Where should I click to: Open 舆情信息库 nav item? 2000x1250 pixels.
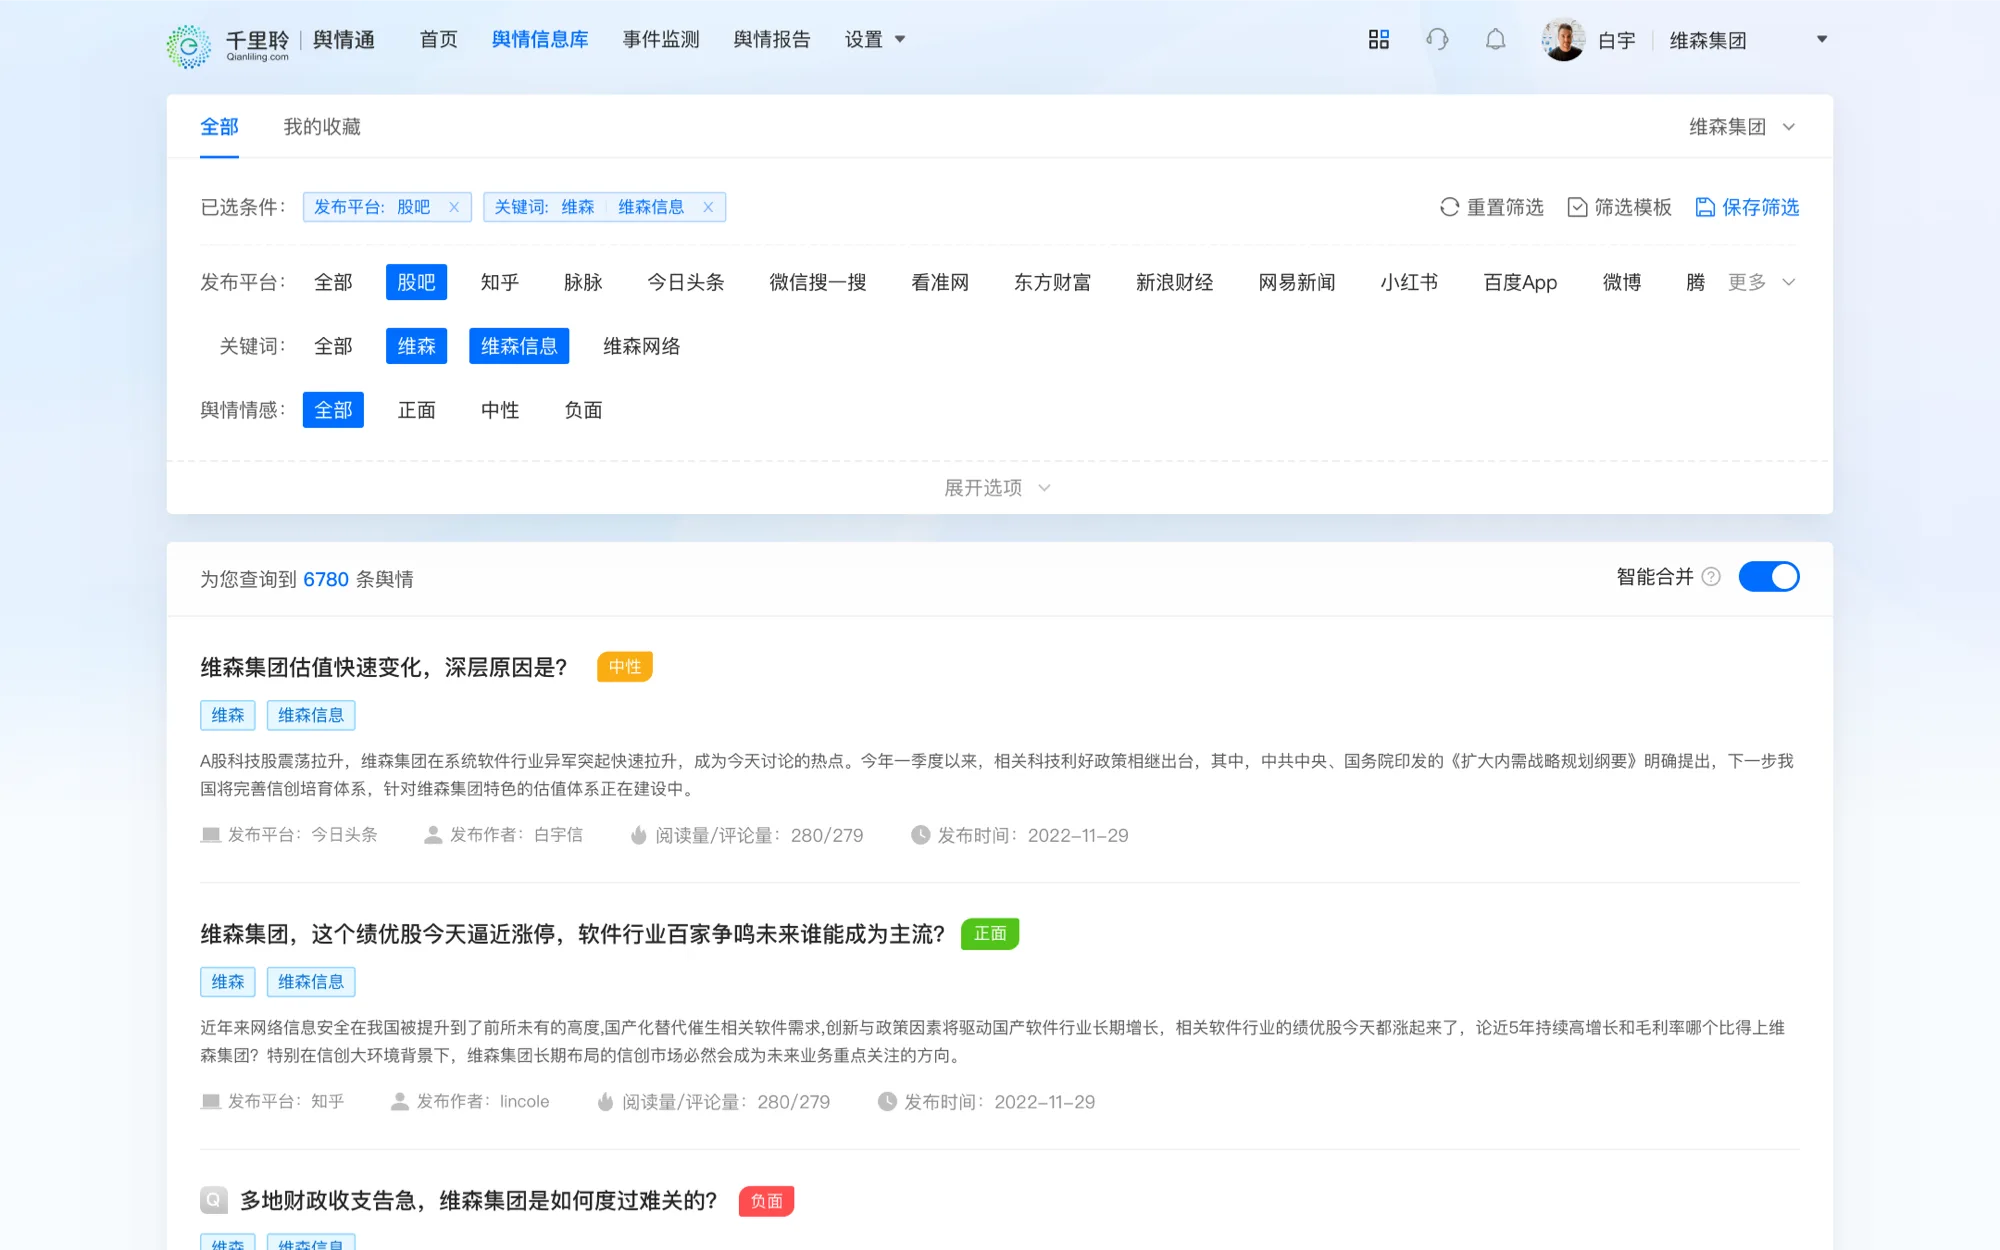point(540,39)
